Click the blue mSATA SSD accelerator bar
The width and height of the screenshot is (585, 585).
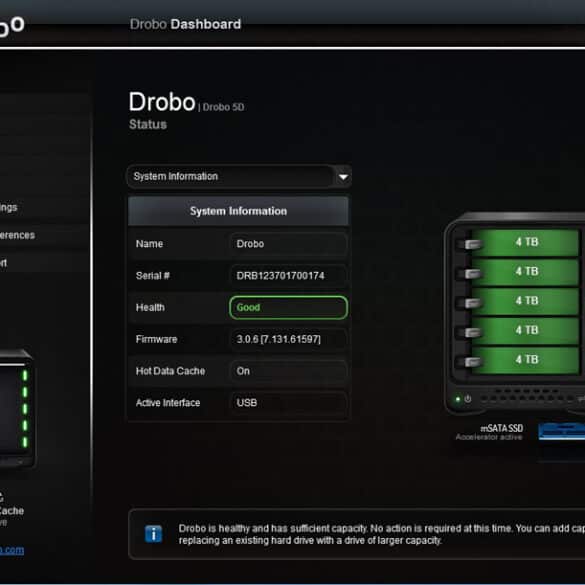coord(561,432)
